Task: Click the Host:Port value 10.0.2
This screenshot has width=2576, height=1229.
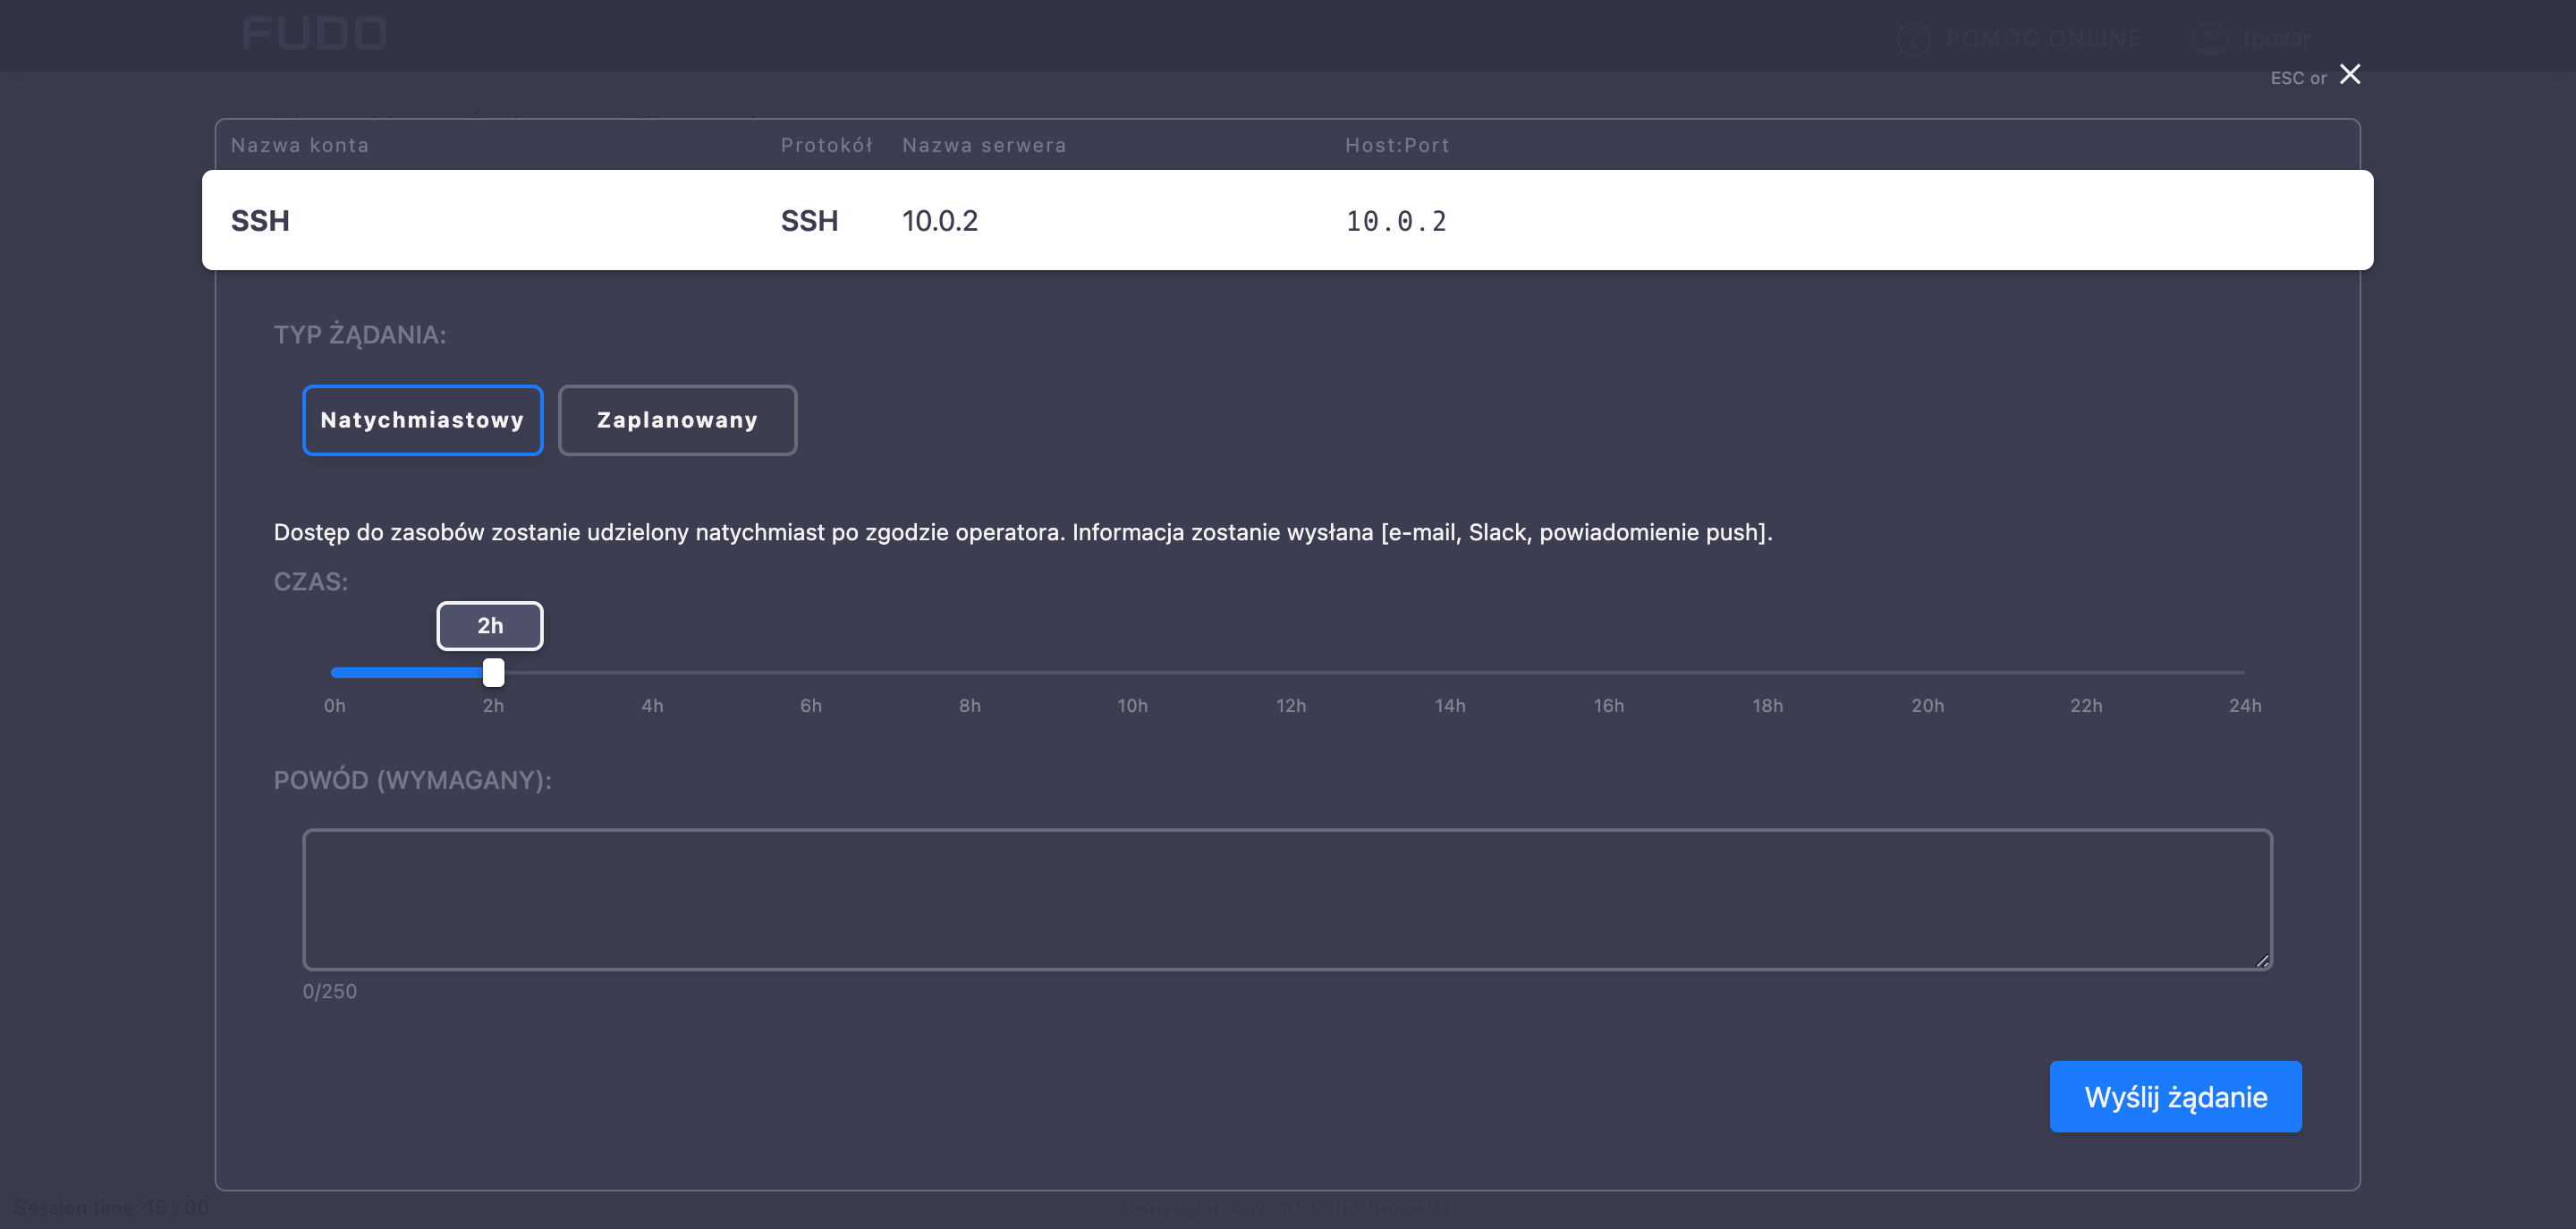Action: pos(1395,221)
